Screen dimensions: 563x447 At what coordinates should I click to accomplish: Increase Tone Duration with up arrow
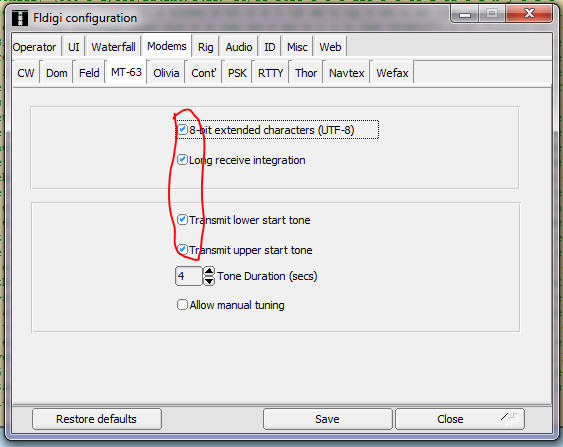pos(209,271)
